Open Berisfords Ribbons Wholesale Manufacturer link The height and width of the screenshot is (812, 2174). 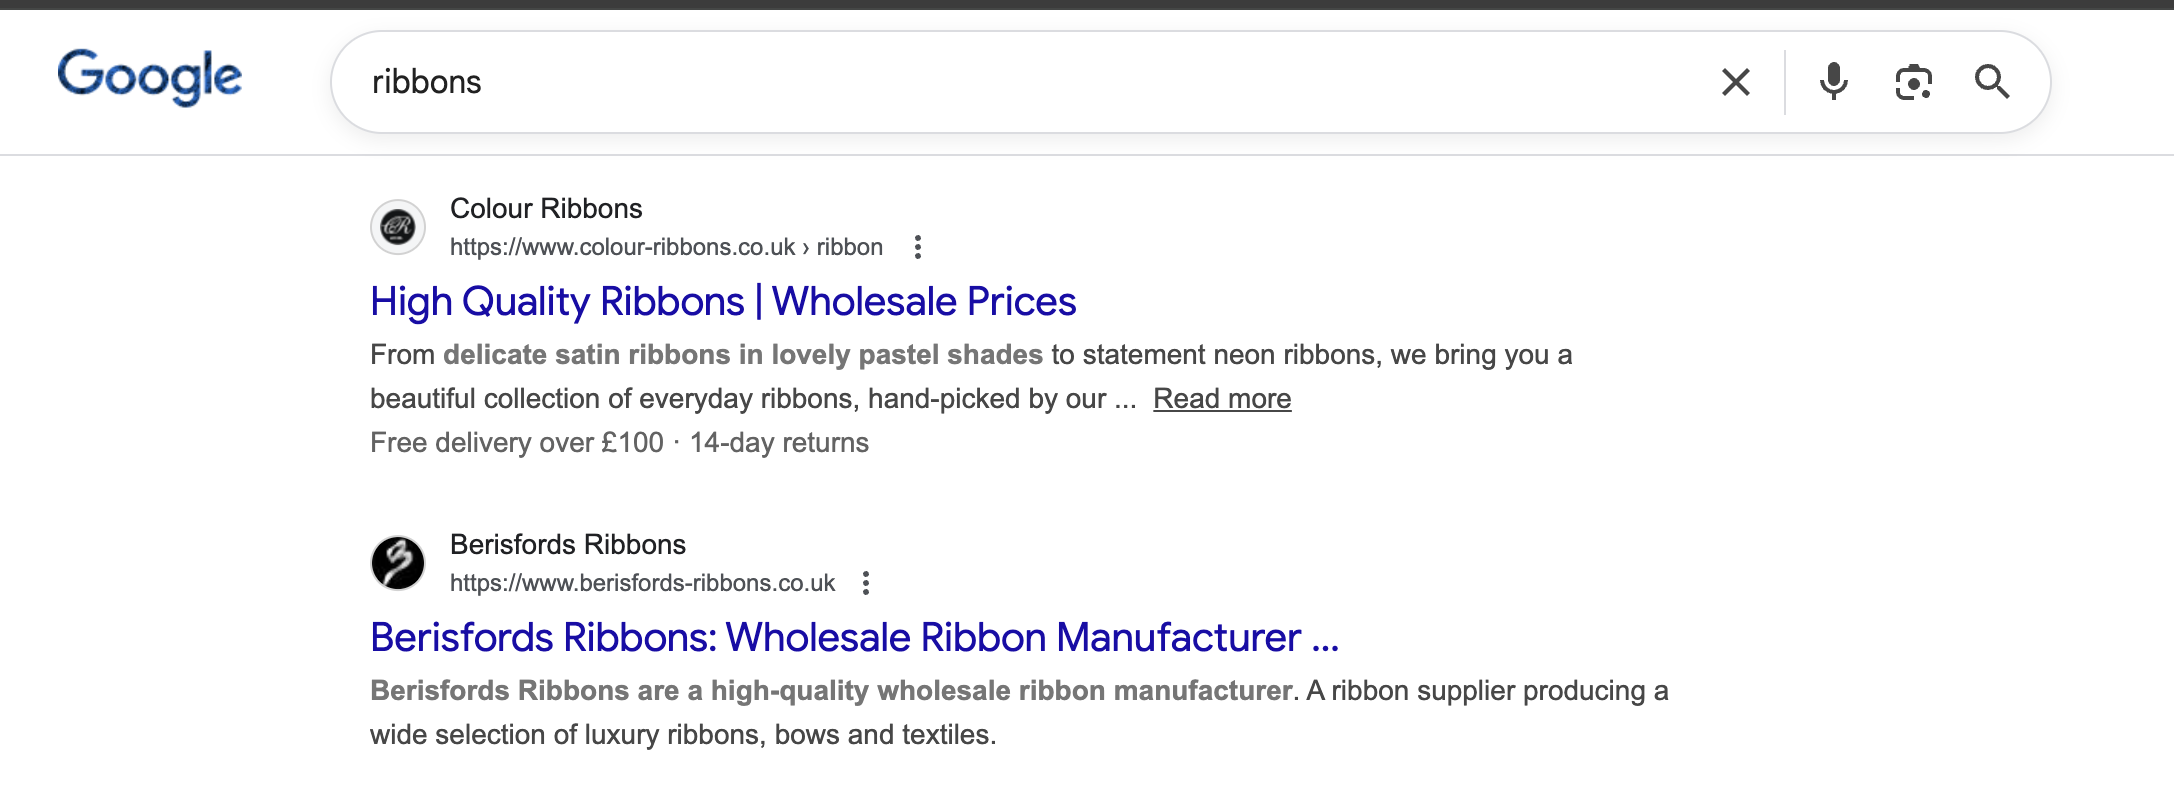(x=854, y=638)
